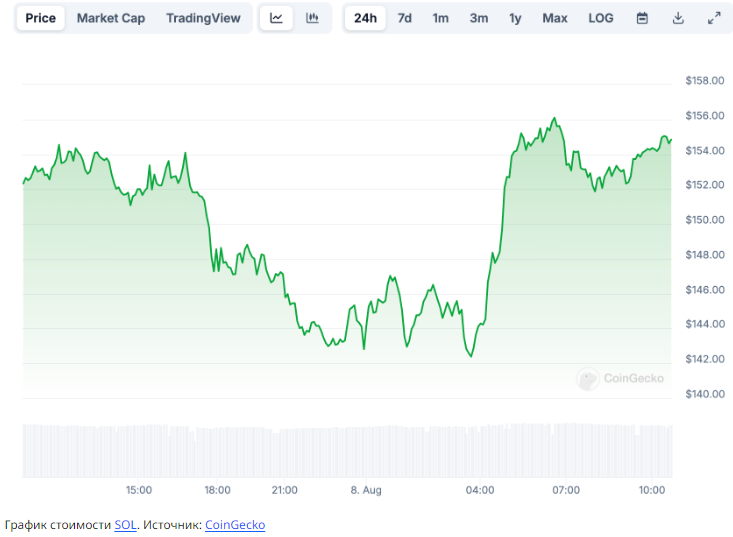Screen dimensions: 733x537
Task: Choose the 7d time range
Action: [404, 18]
